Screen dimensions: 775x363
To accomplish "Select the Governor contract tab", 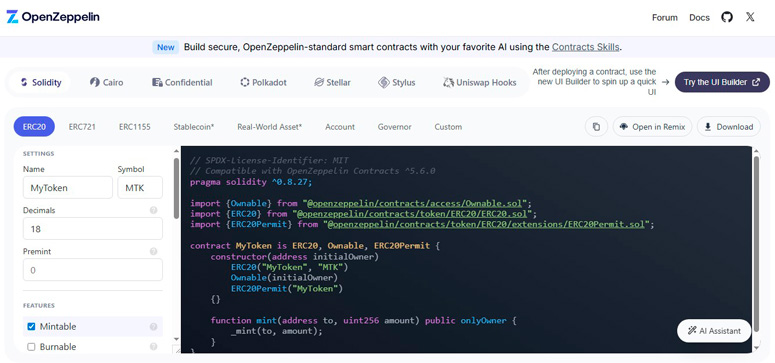I will (x=394, y=127).
